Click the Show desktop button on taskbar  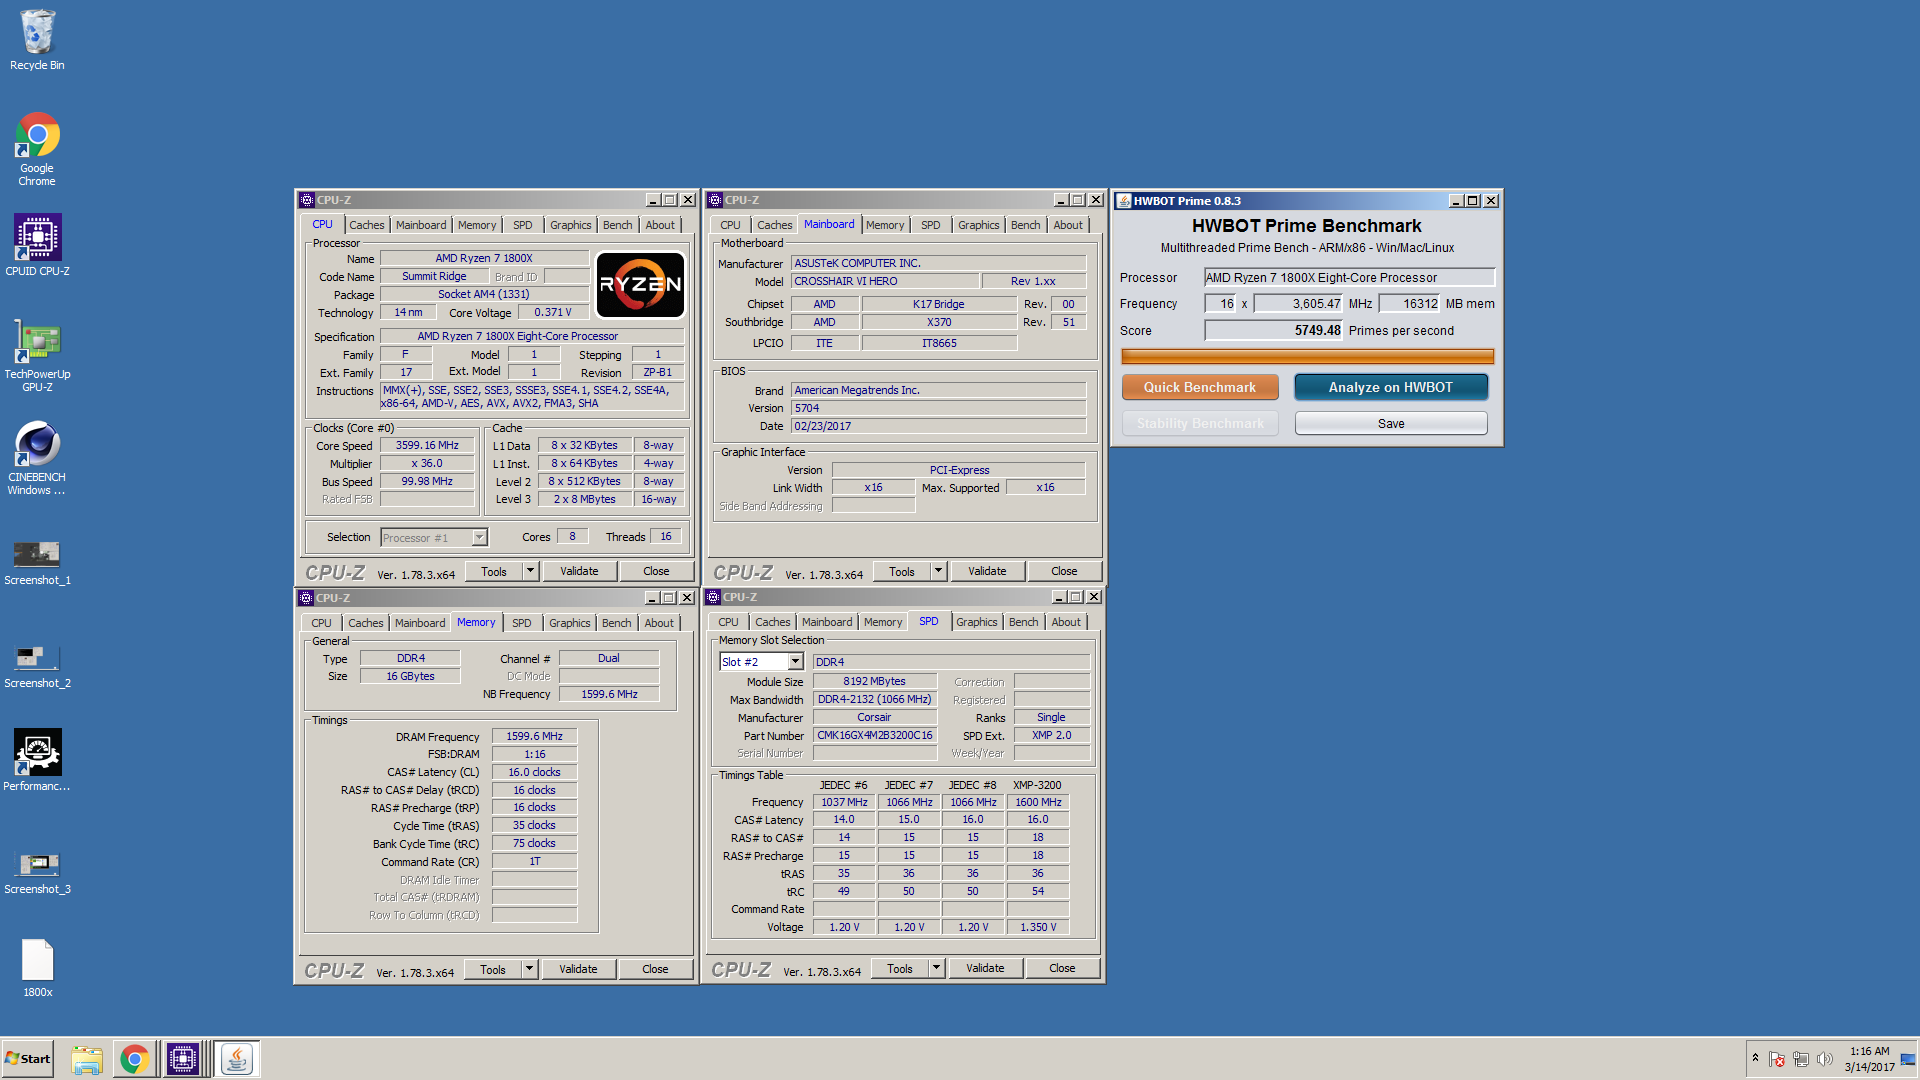(1909, 1059)
